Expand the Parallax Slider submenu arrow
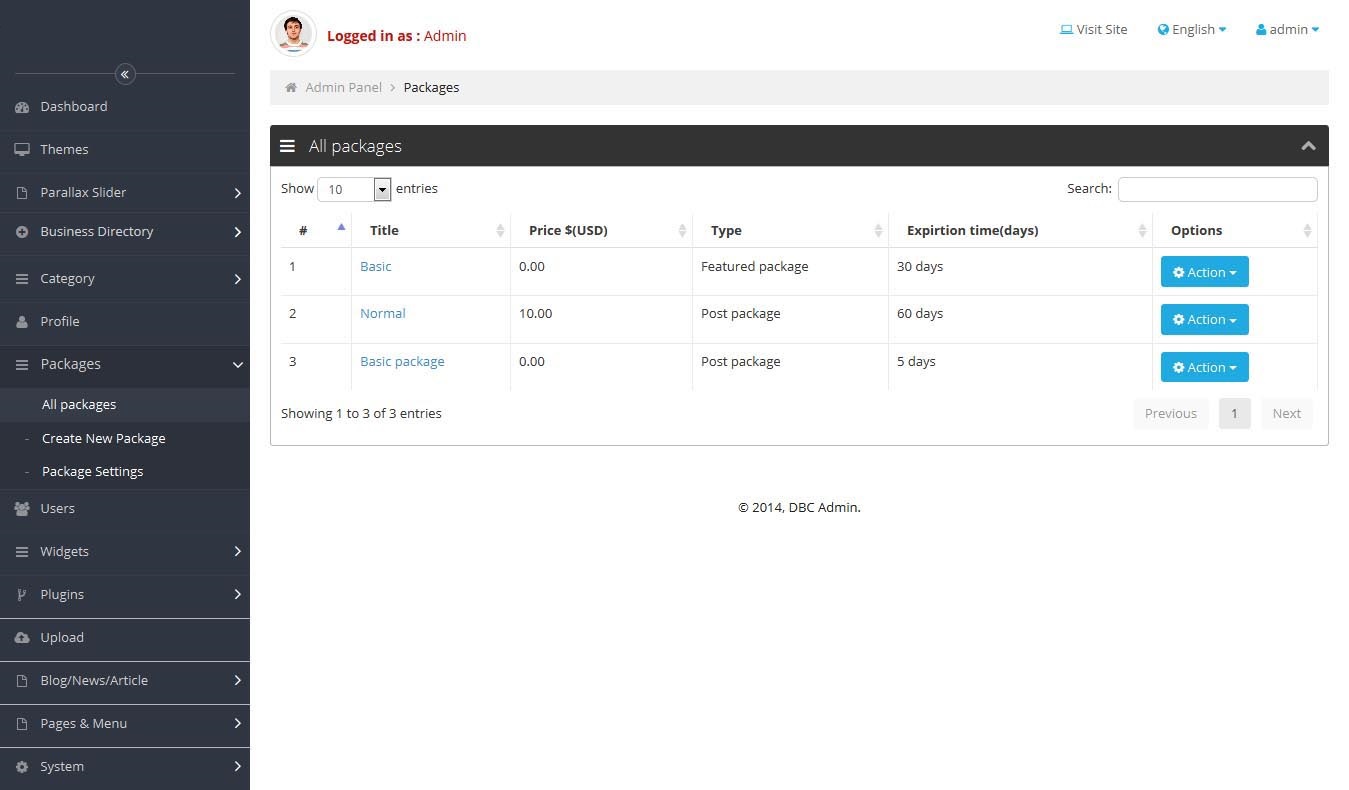This screenshot has width=1349, height=790. tap(238, 193)
